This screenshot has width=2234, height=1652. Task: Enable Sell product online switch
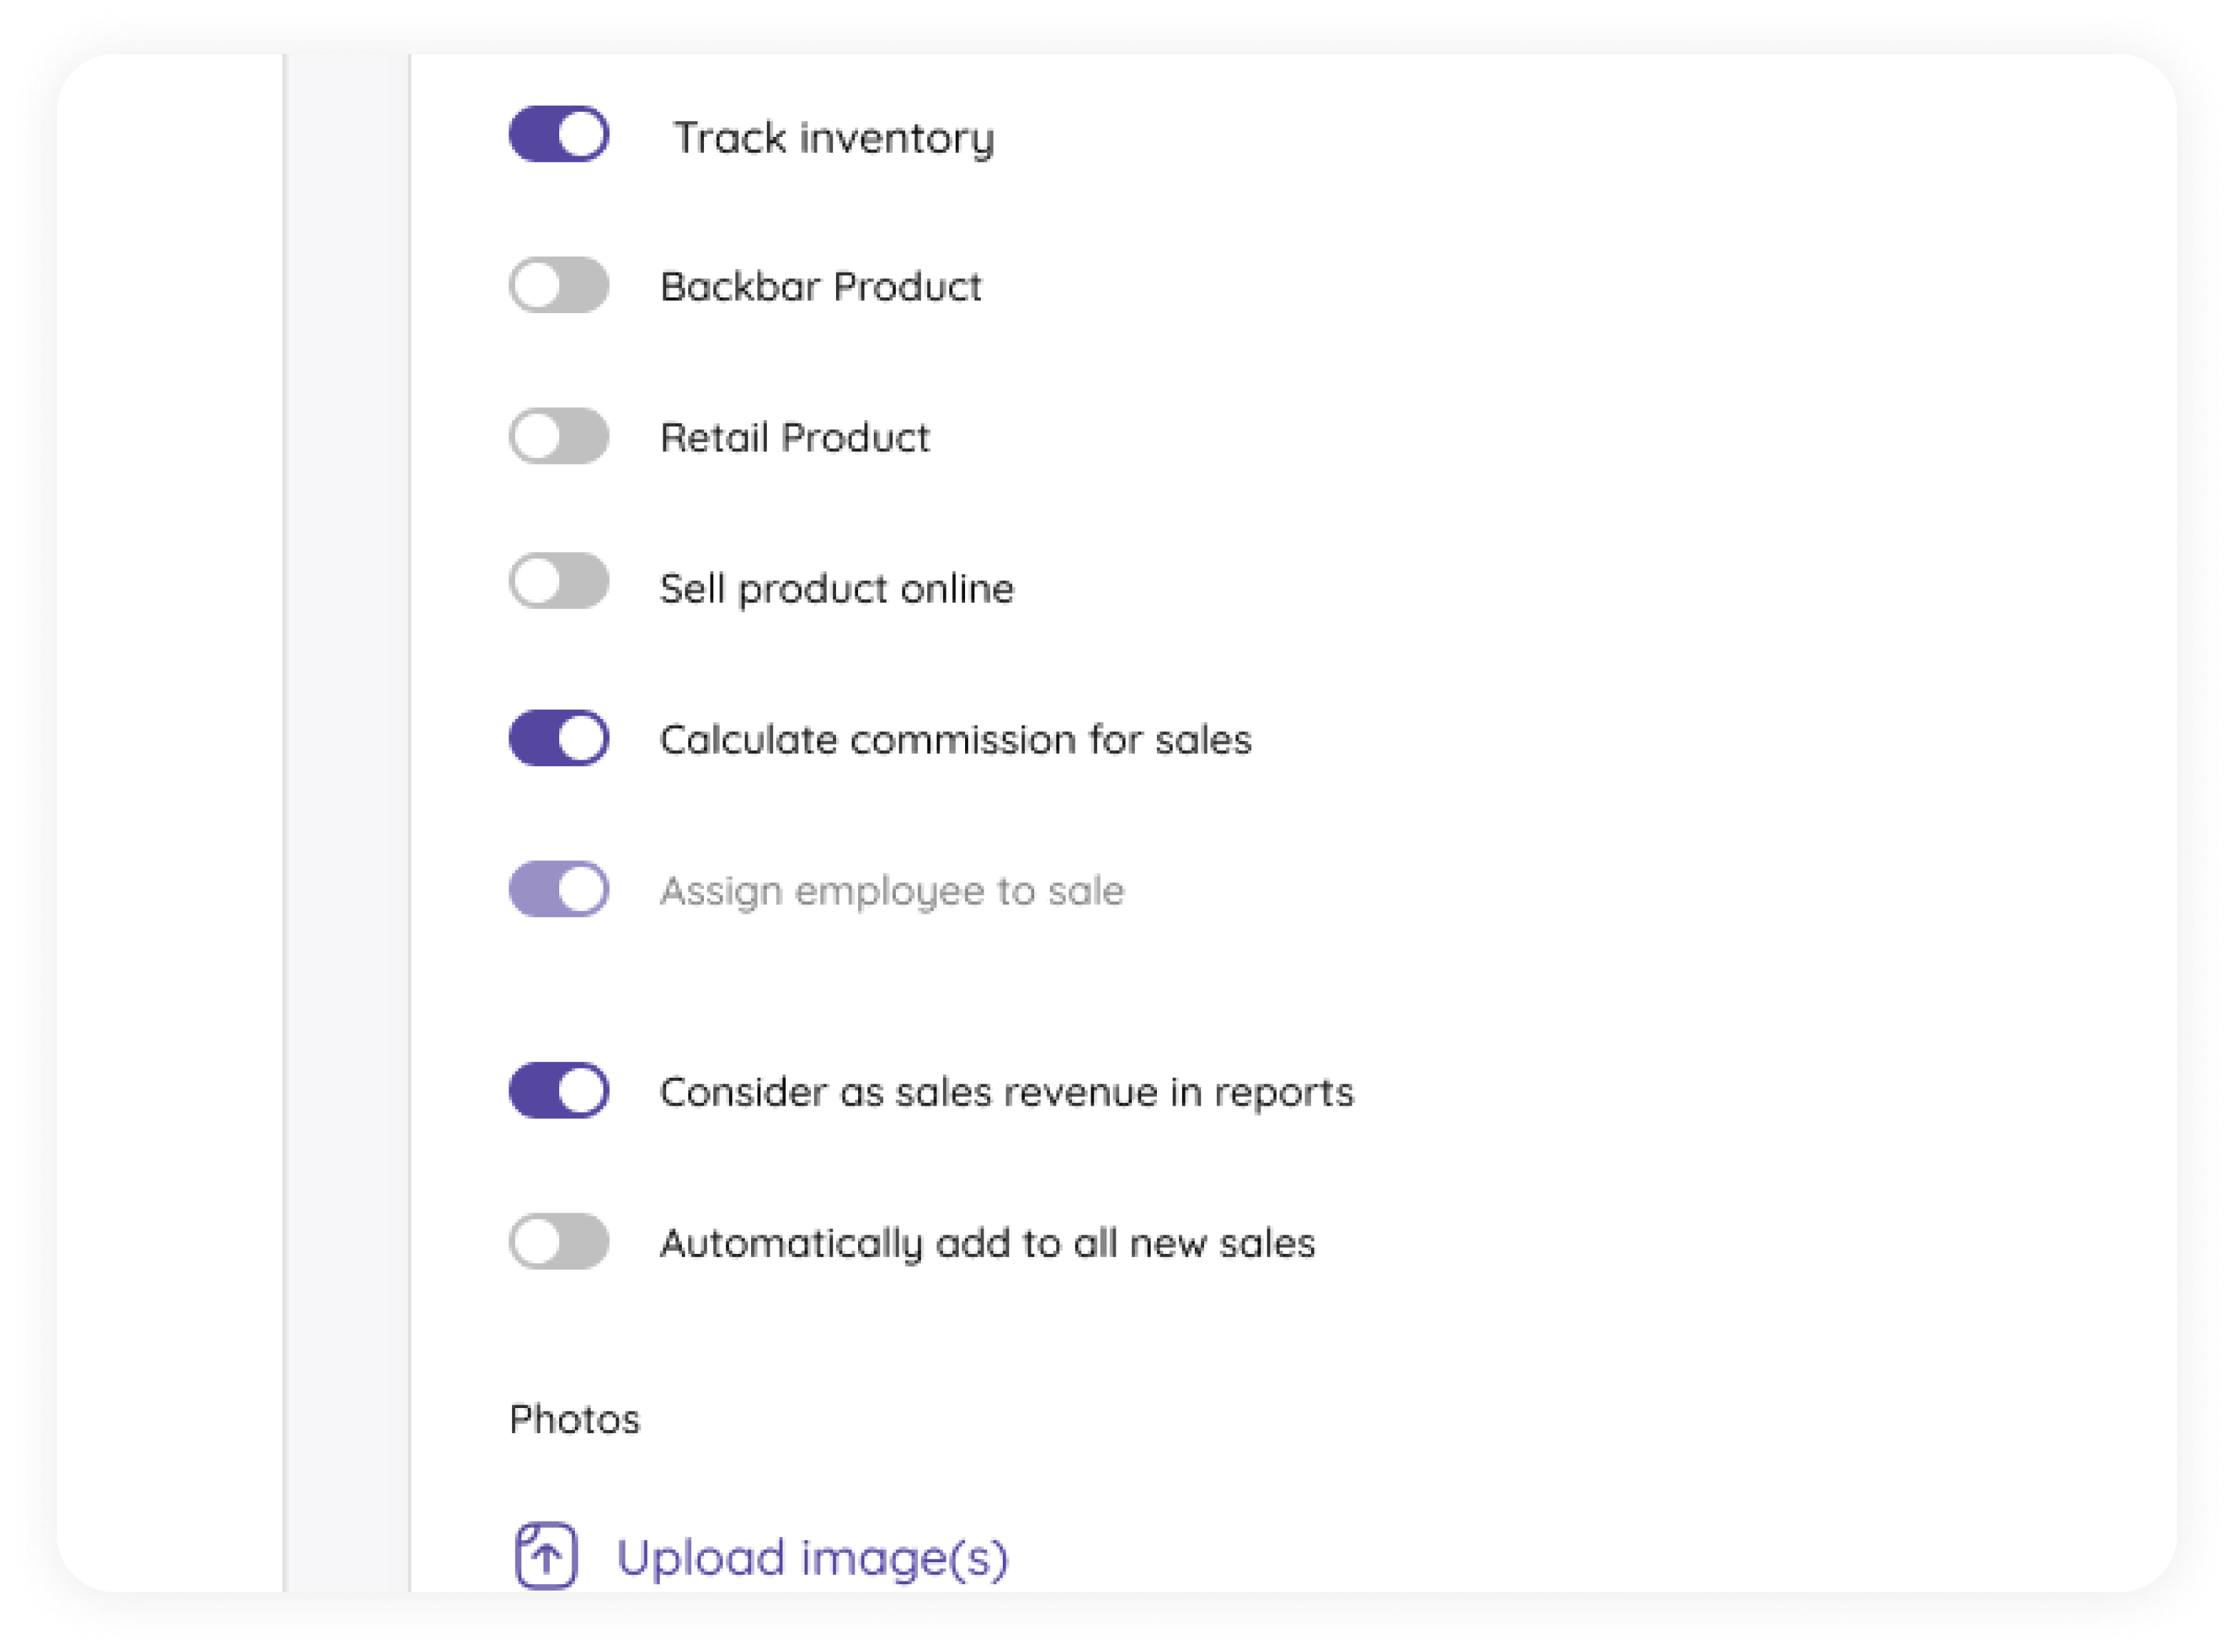click(559, 581)
